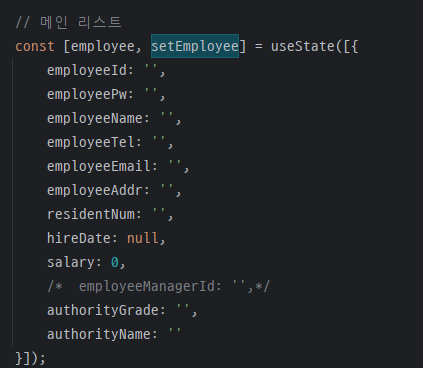Screen dimensions: 423x368
Task: Click the employeeEmail property
Action: pos(99,167)
